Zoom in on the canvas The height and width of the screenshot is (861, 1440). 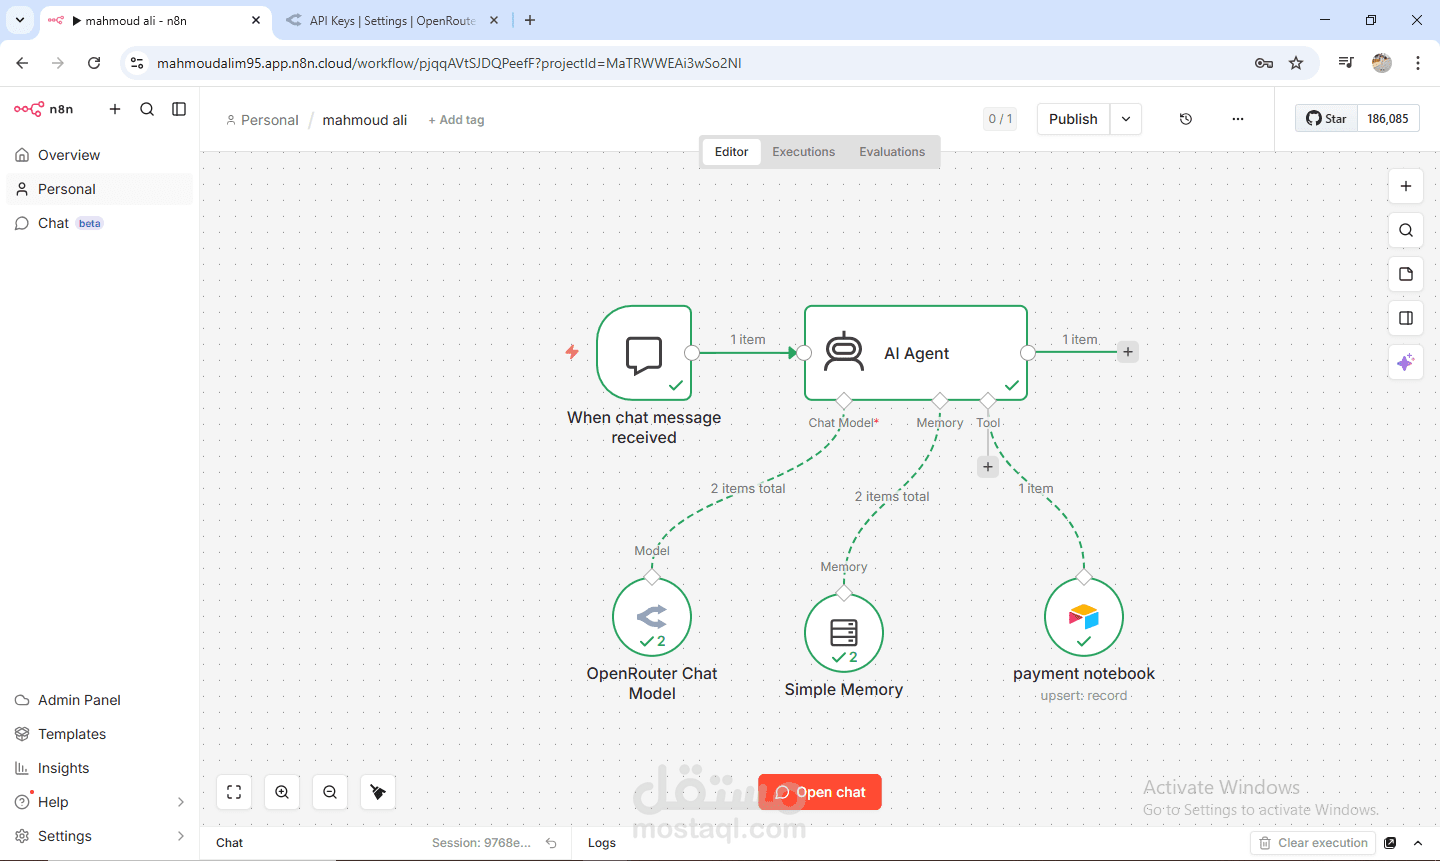(282, 792)
